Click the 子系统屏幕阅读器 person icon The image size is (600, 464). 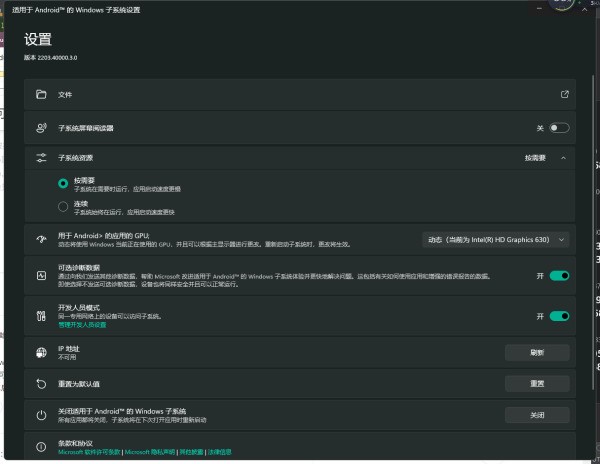coord(41,128)
